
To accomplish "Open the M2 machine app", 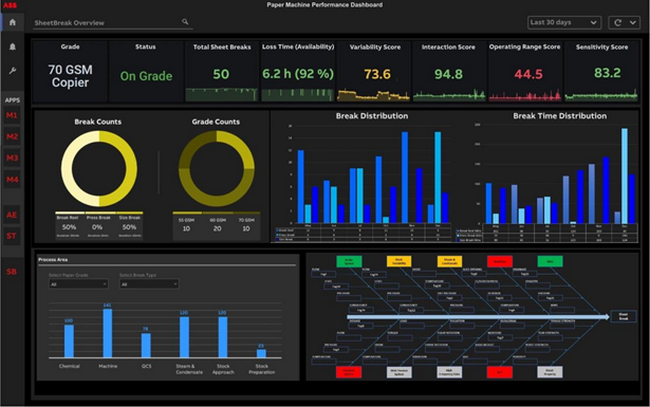I will pyautogui.click(x=12, y=136).
